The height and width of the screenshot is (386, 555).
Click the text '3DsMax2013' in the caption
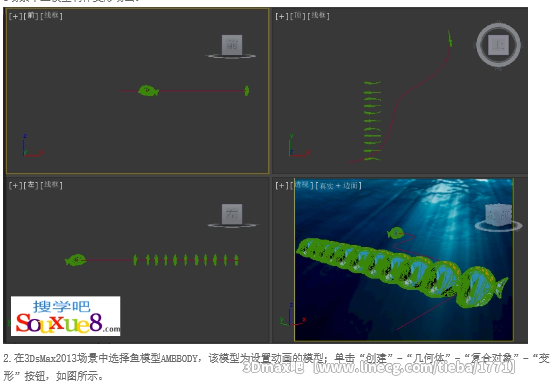coord(51,359)
